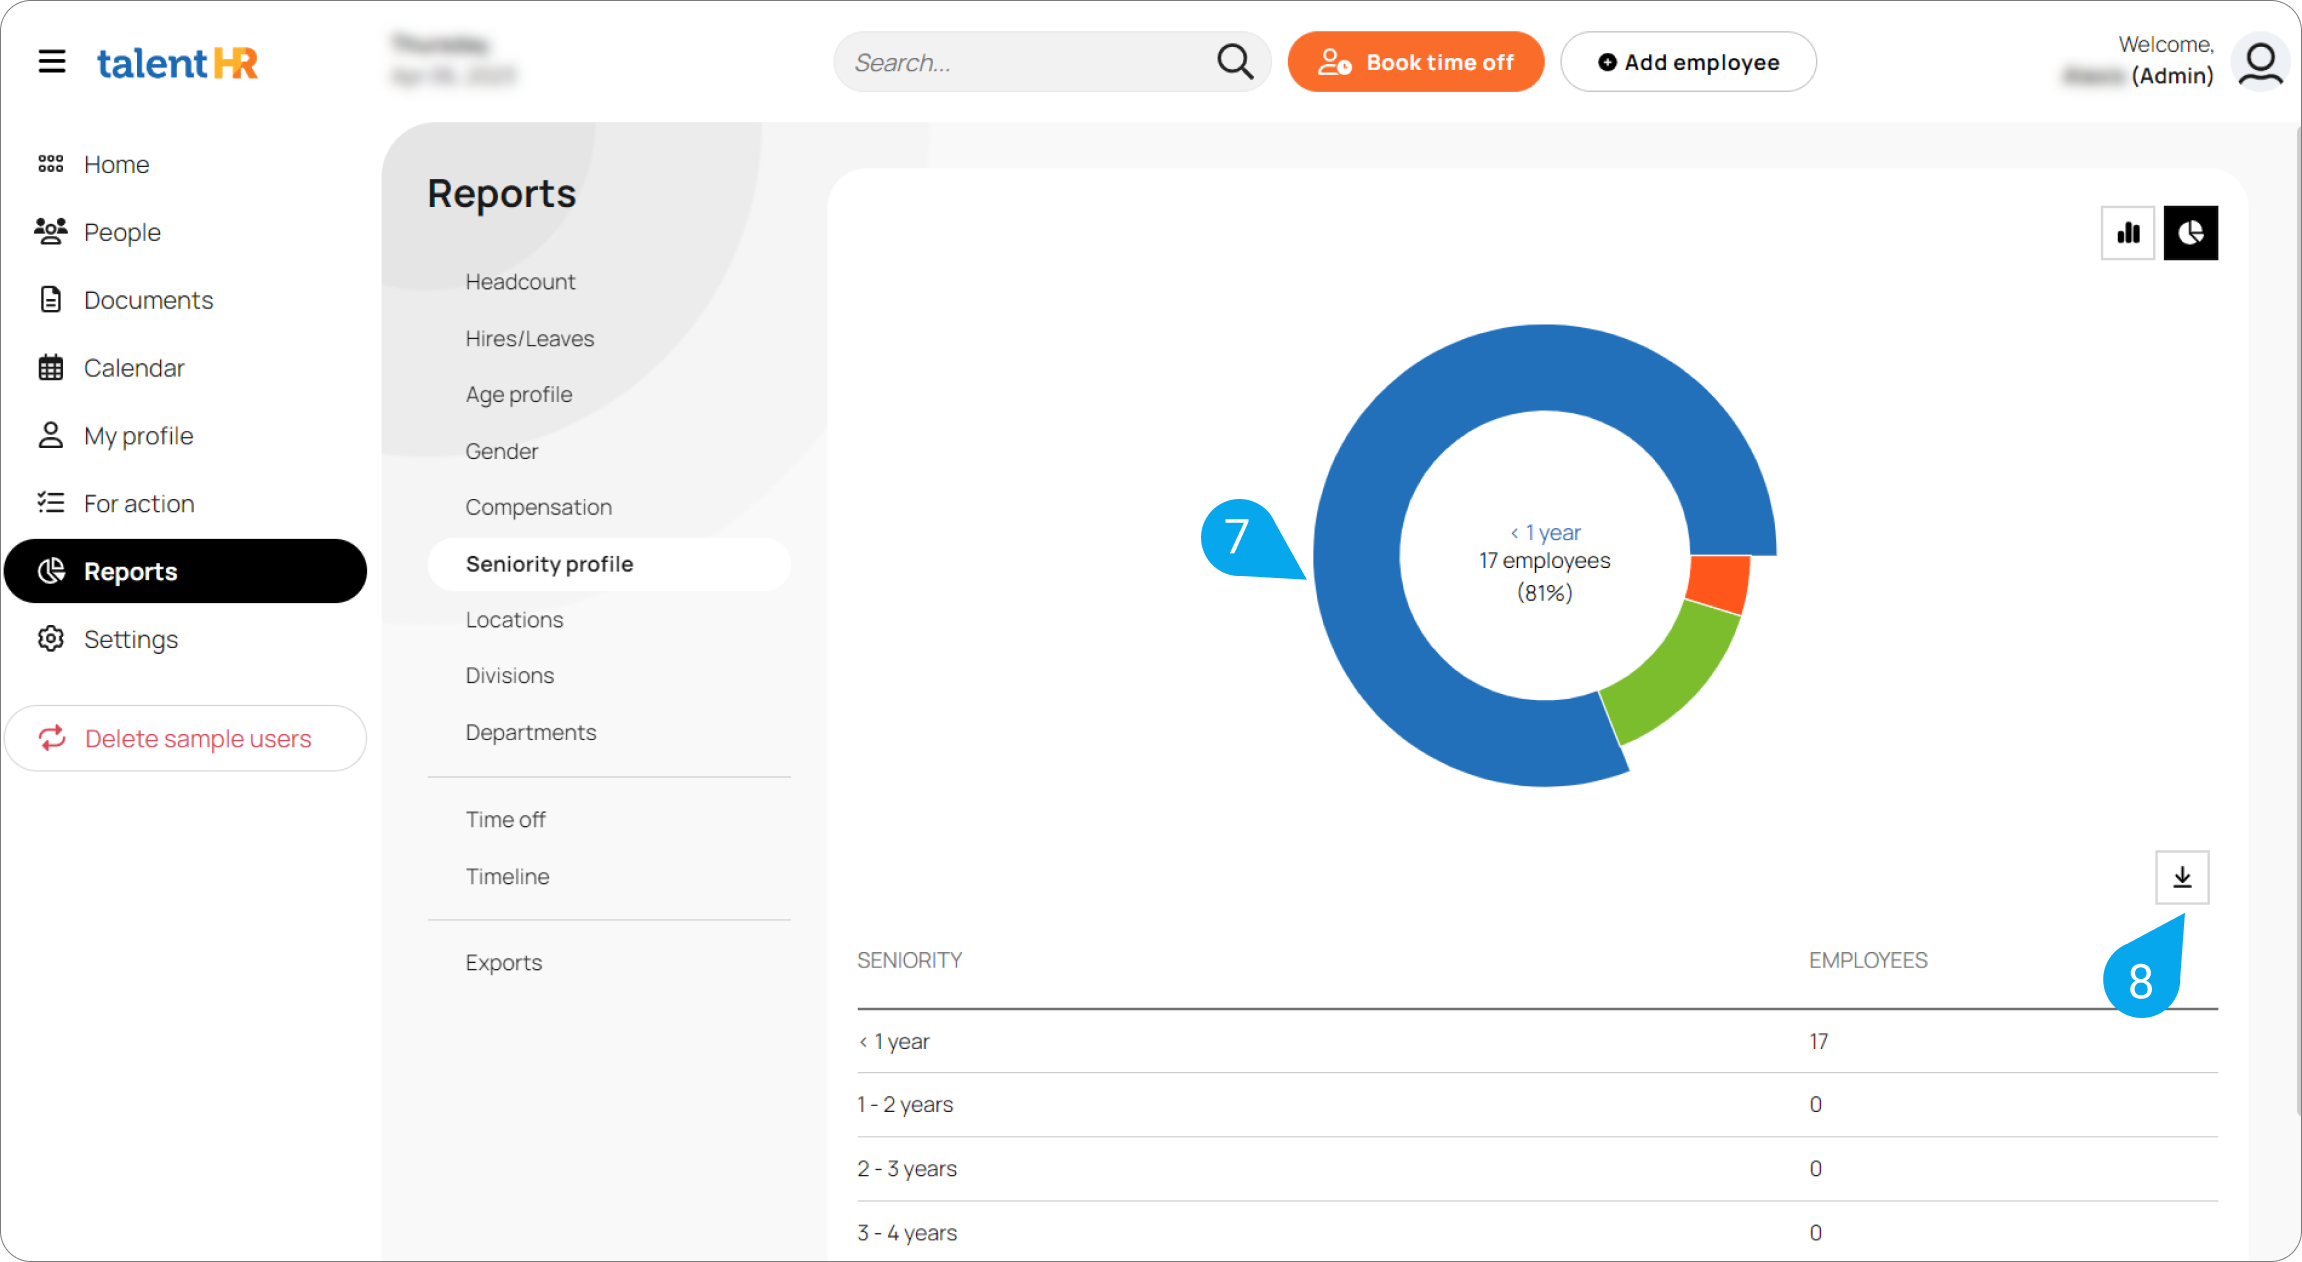This screenshot has height=1262, width=2302.
Task: Click the Add employee button
Action: point(1688,62)
